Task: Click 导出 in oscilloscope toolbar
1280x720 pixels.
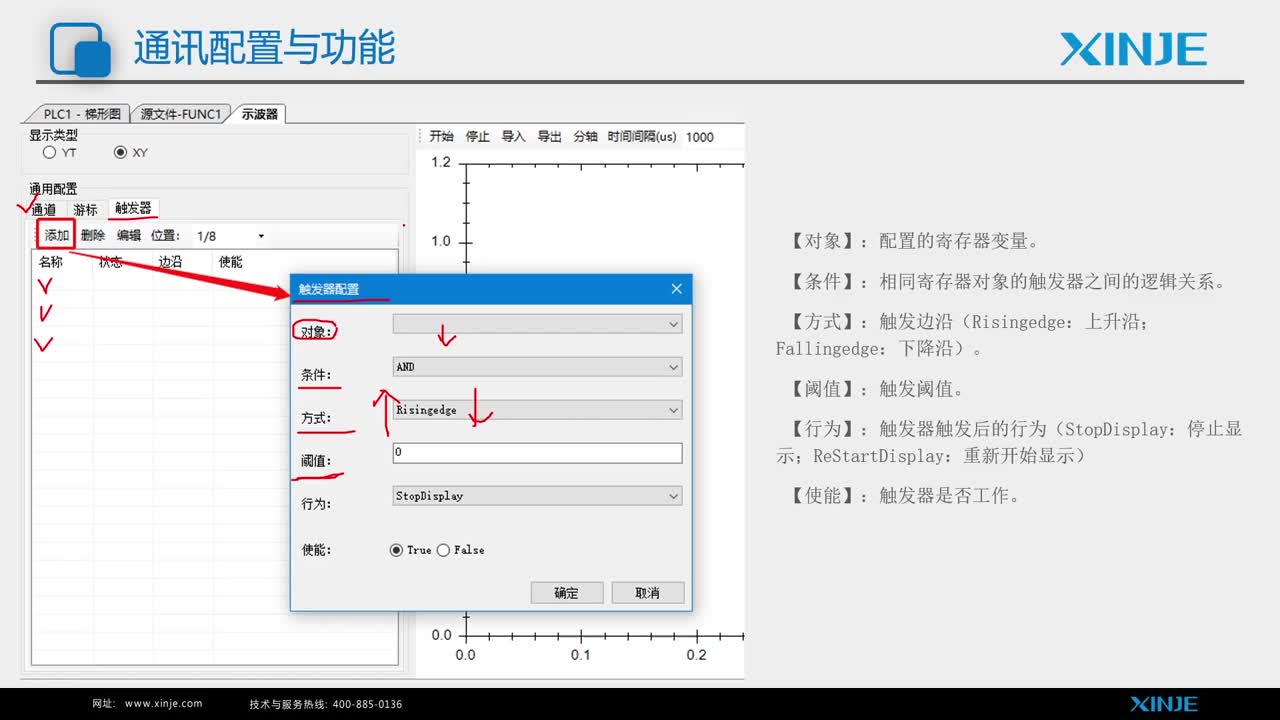Action: click(x=550, y=137)
